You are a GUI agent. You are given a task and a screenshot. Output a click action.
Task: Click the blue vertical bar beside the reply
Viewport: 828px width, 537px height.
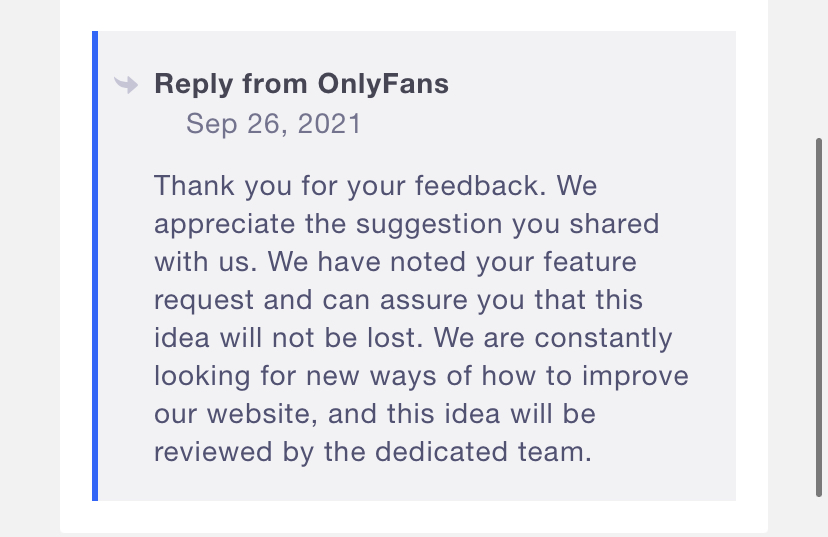(95, 265)
